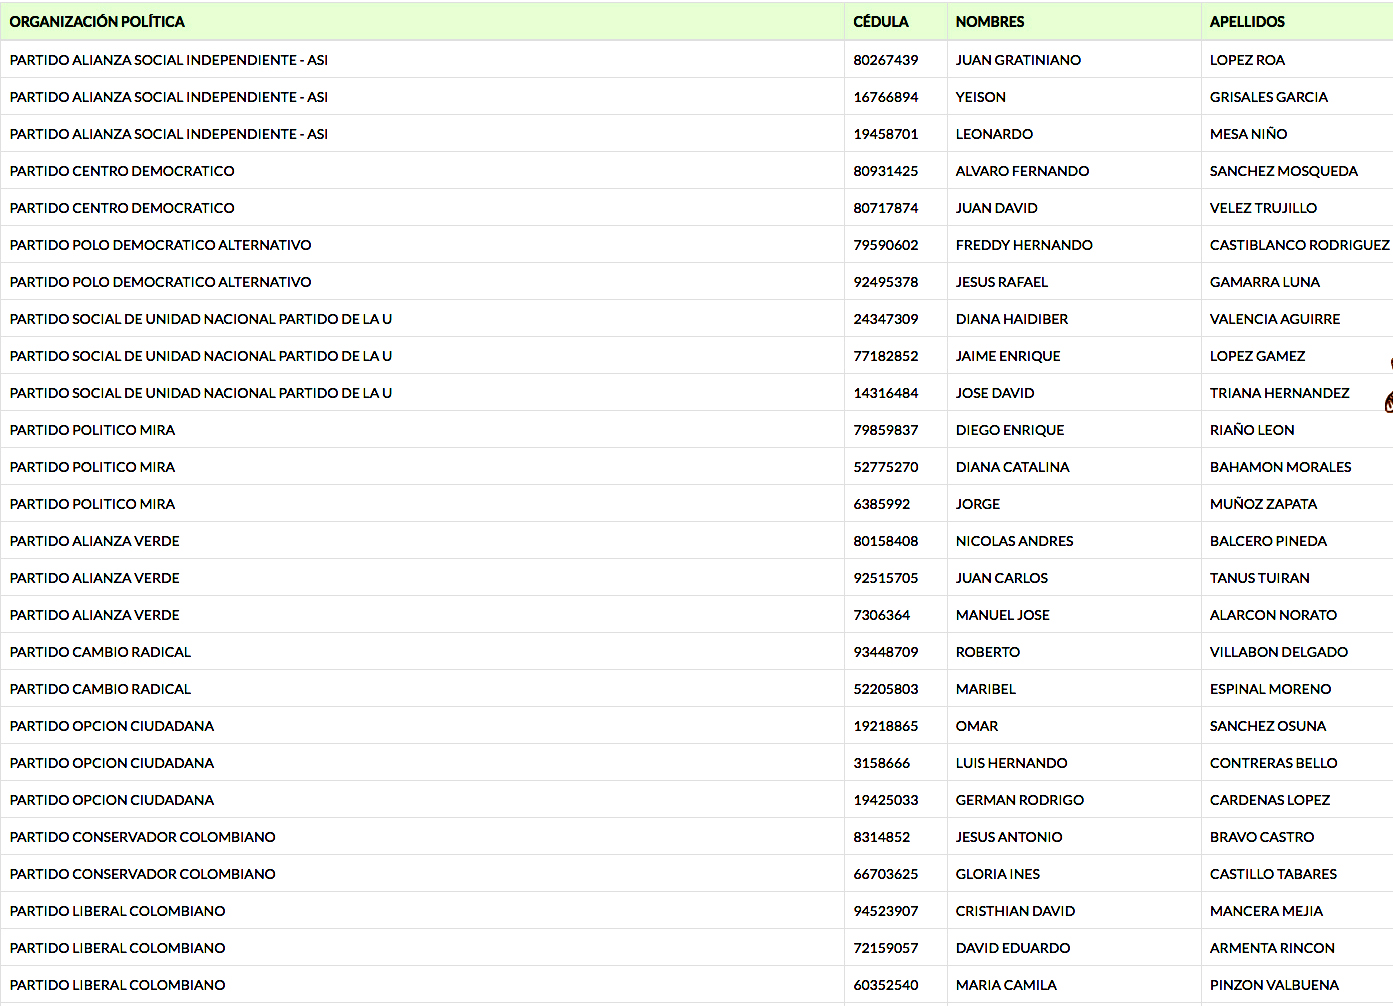Click surname MESA NIÑO
This screenshot has width=1393, height=1006.
point(1248,134)
